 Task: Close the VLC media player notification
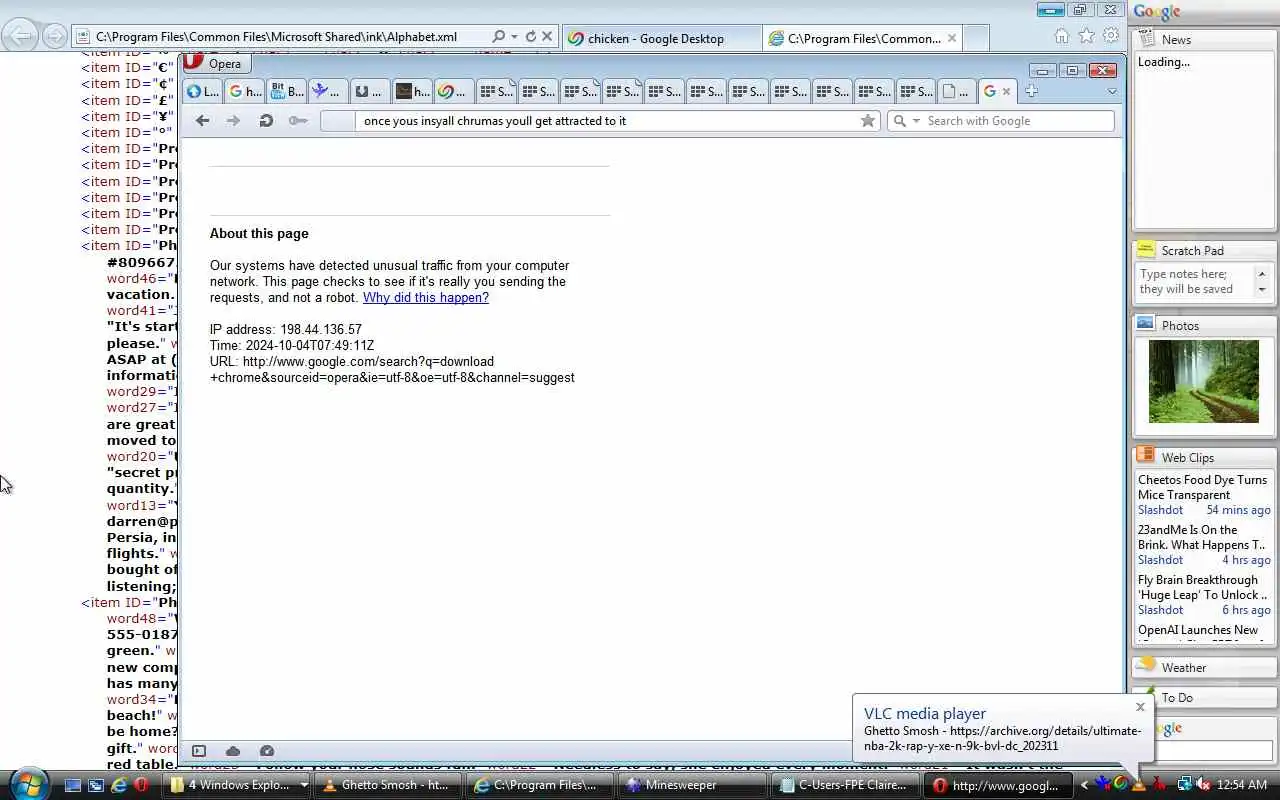click(x=1140, y=707)
